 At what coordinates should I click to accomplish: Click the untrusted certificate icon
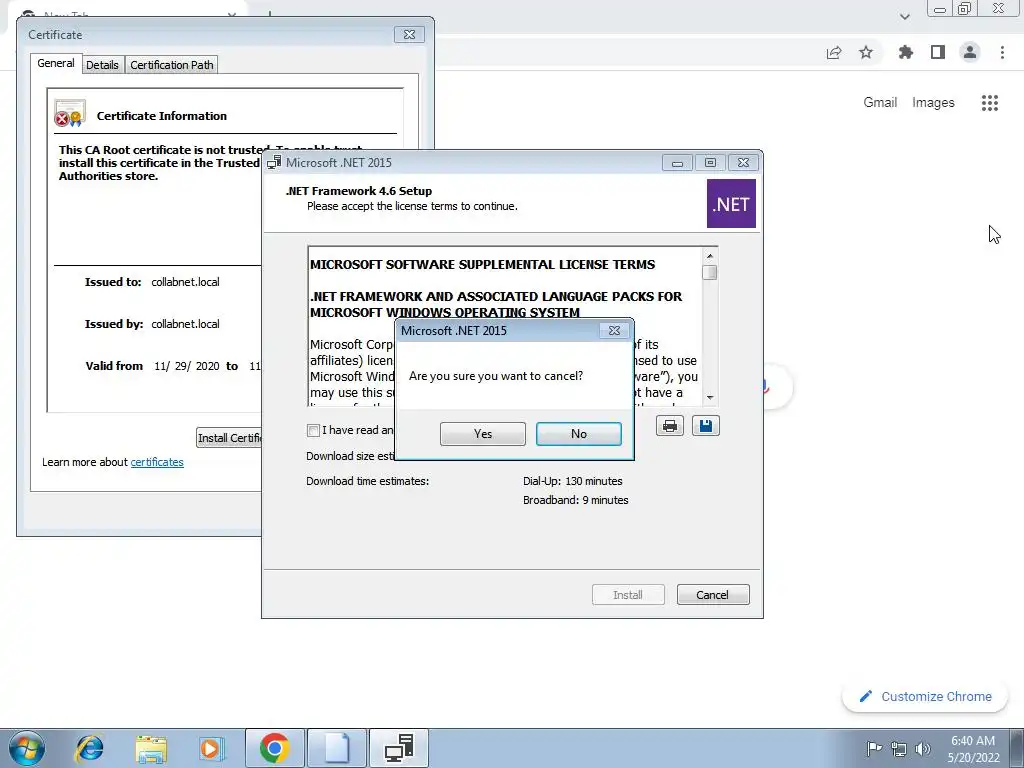(70, 114)
